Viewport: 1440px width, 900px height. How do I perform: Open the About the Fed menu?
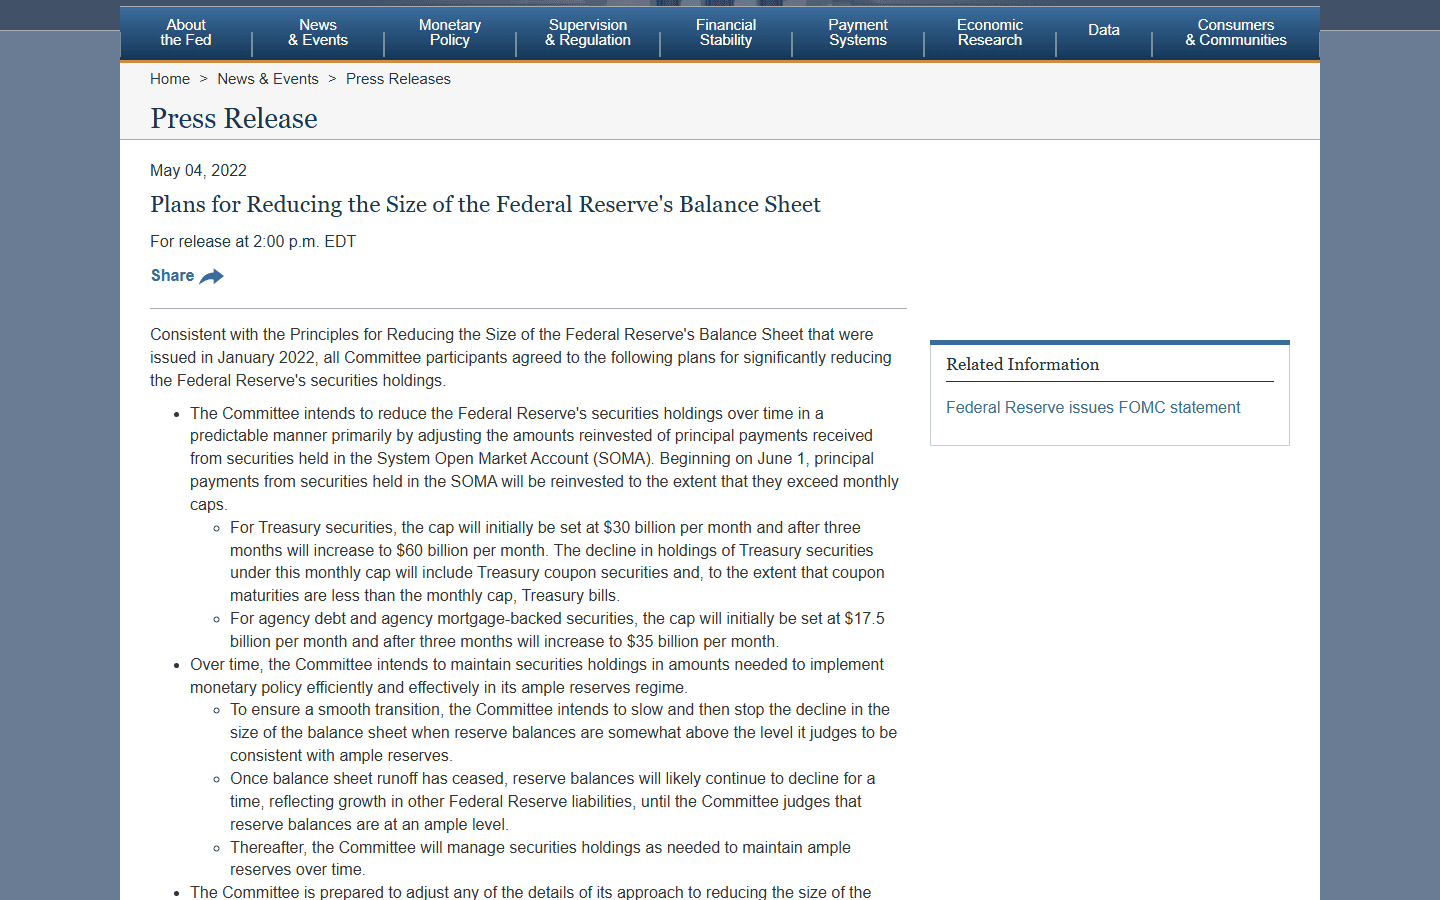pos(186,32)
